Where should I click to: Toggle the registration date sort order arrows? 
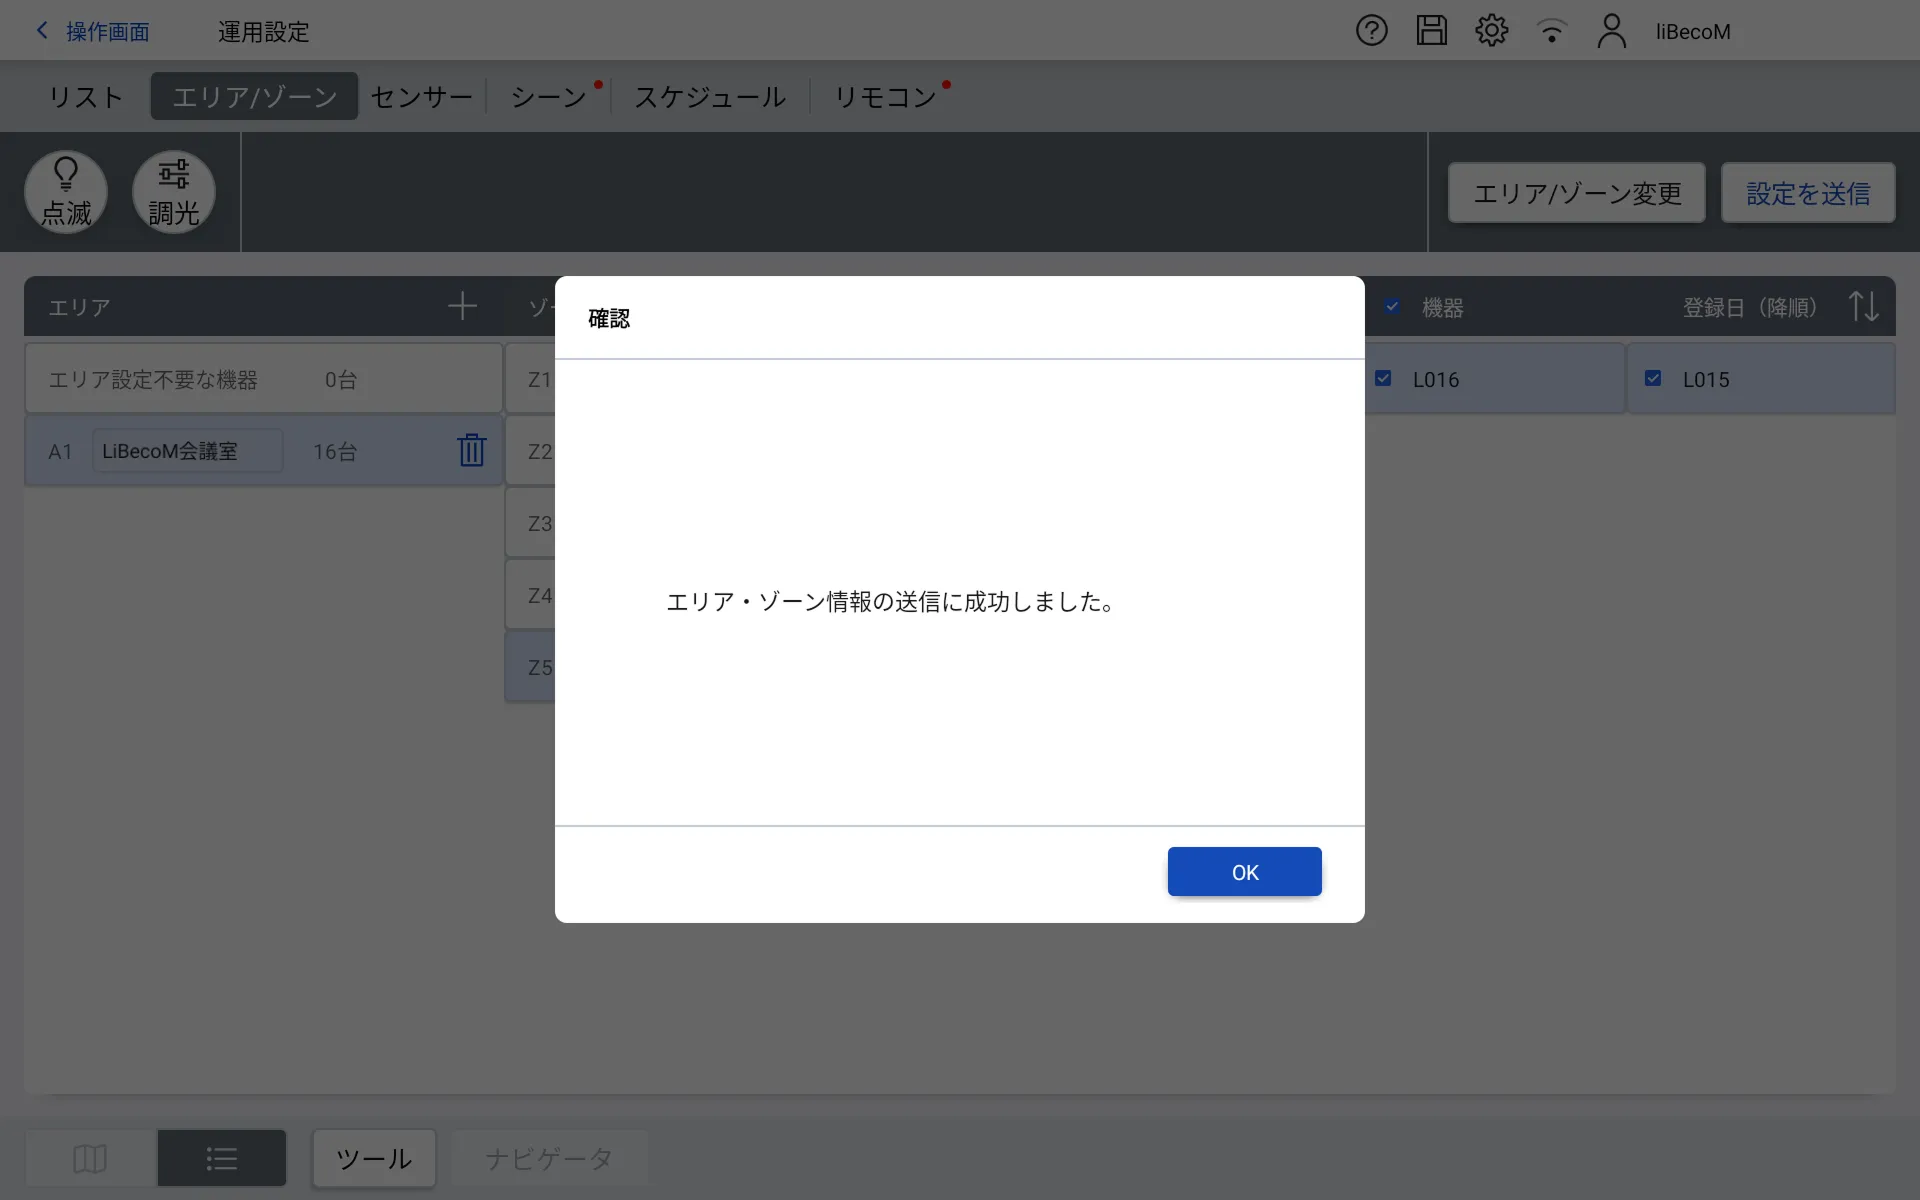[x=1863, y=306]
